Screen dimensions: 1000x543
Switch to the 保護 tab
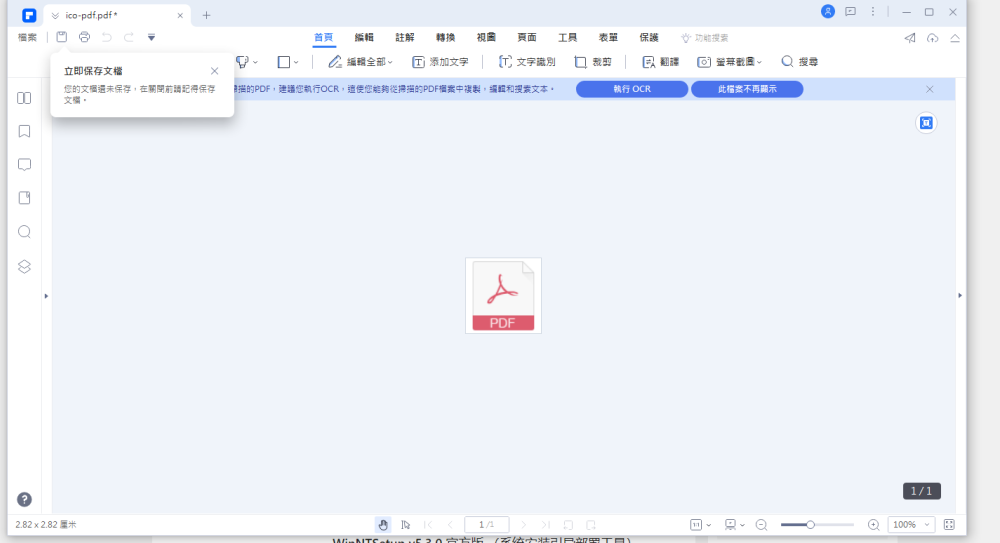pyautogui.click(x=649, y=38)
